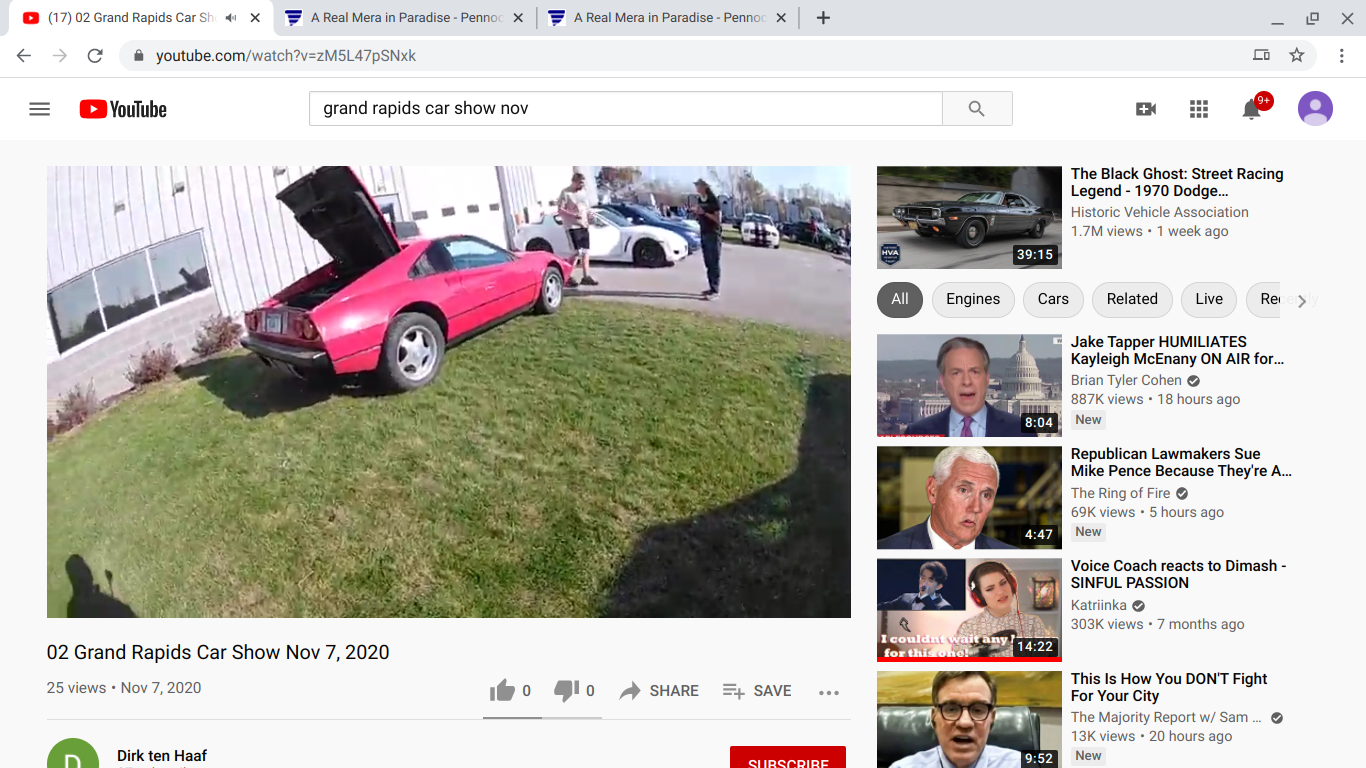Bookmark this page with the star icon
1366x768 pixels.
(x=1297, y=56)
